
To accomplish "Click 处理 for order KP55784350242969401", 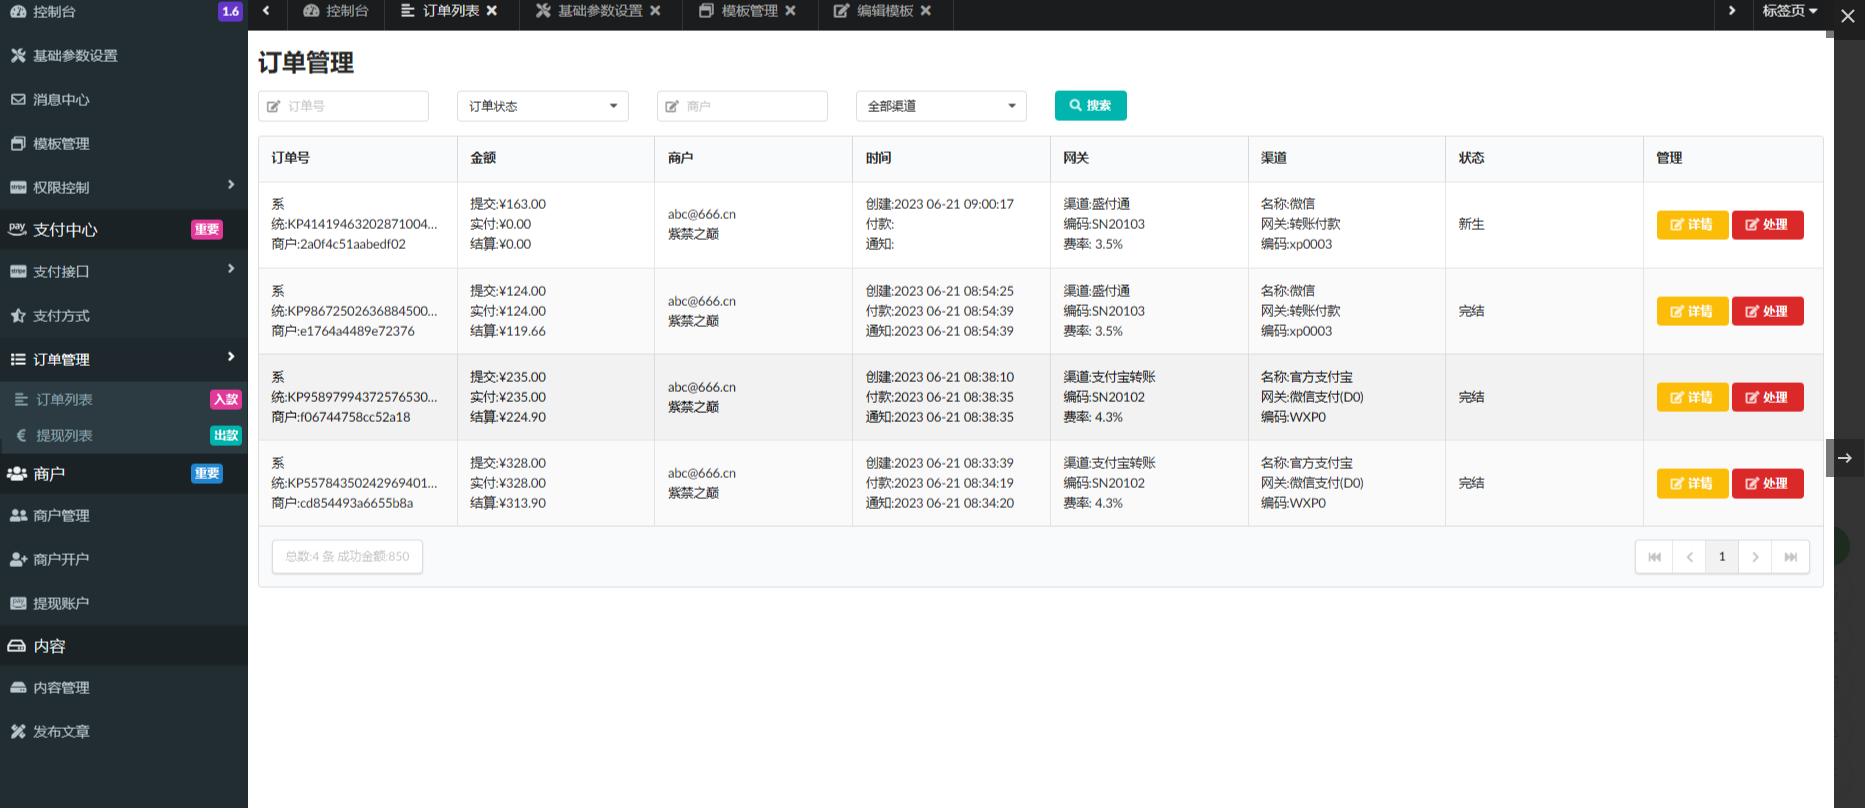I will point(1767,483).
